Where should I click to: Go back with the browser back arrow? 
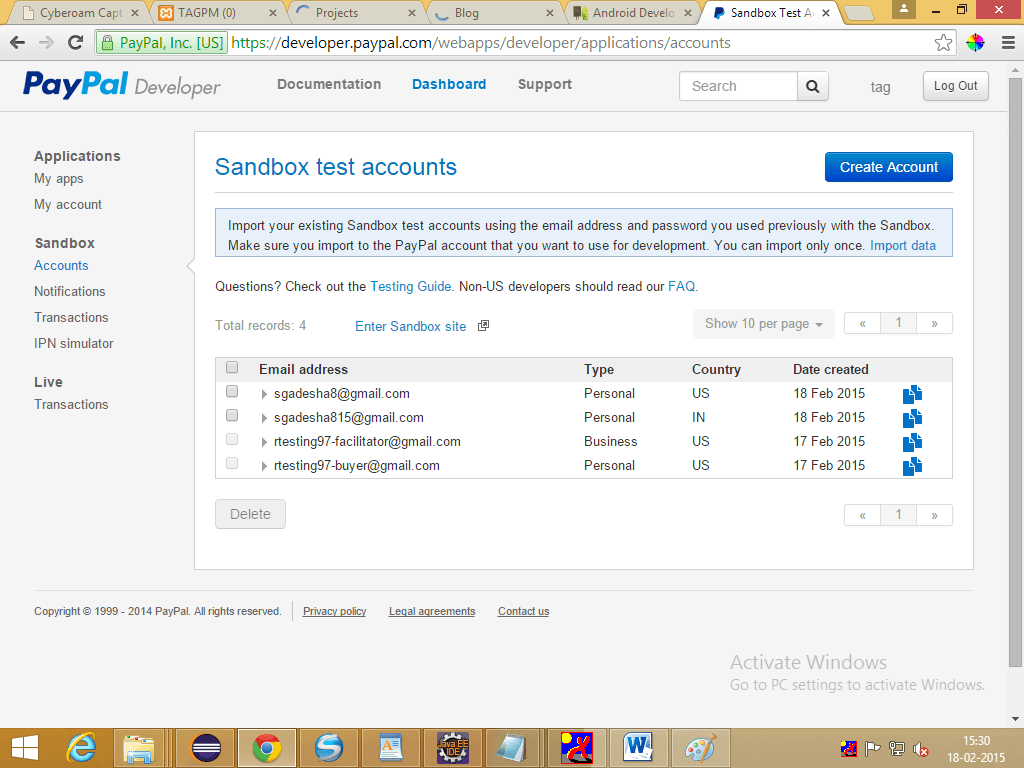coord(18,43)
